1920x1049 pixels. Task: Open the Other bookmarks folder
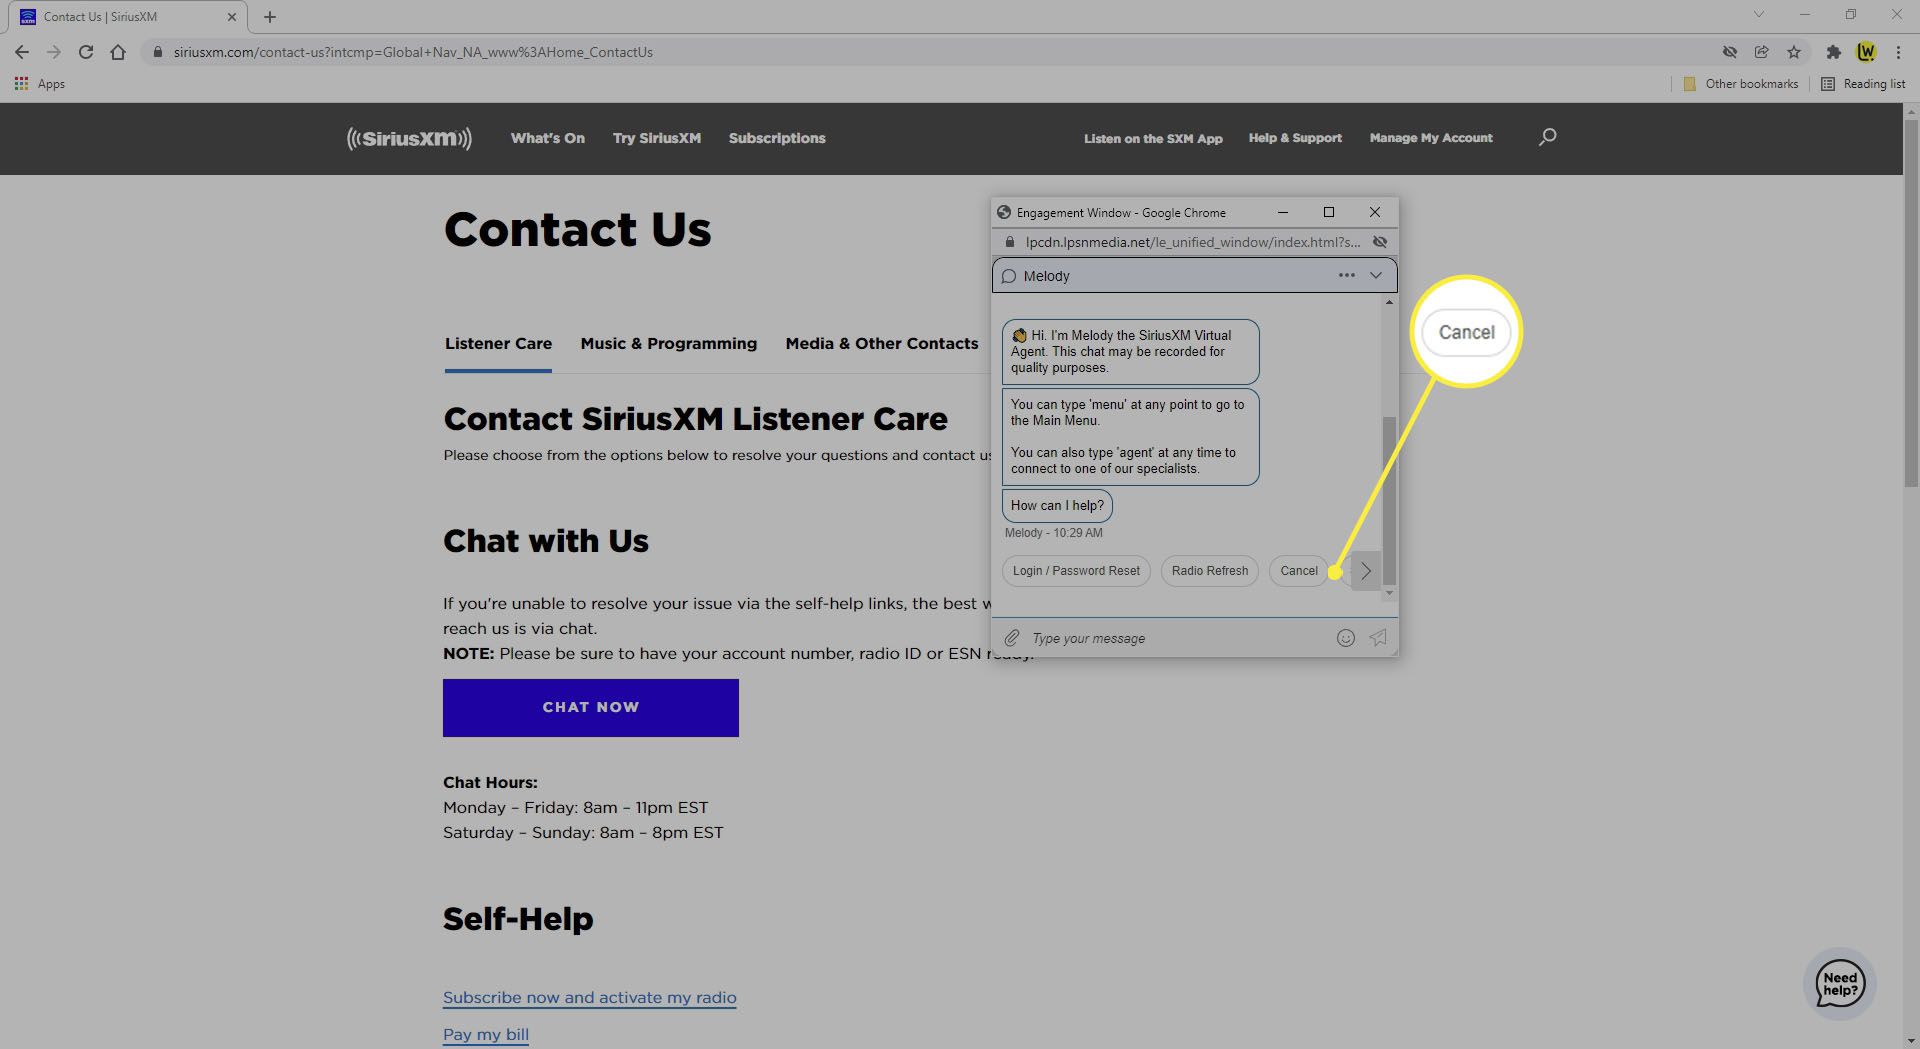(x=1741, y=84)
